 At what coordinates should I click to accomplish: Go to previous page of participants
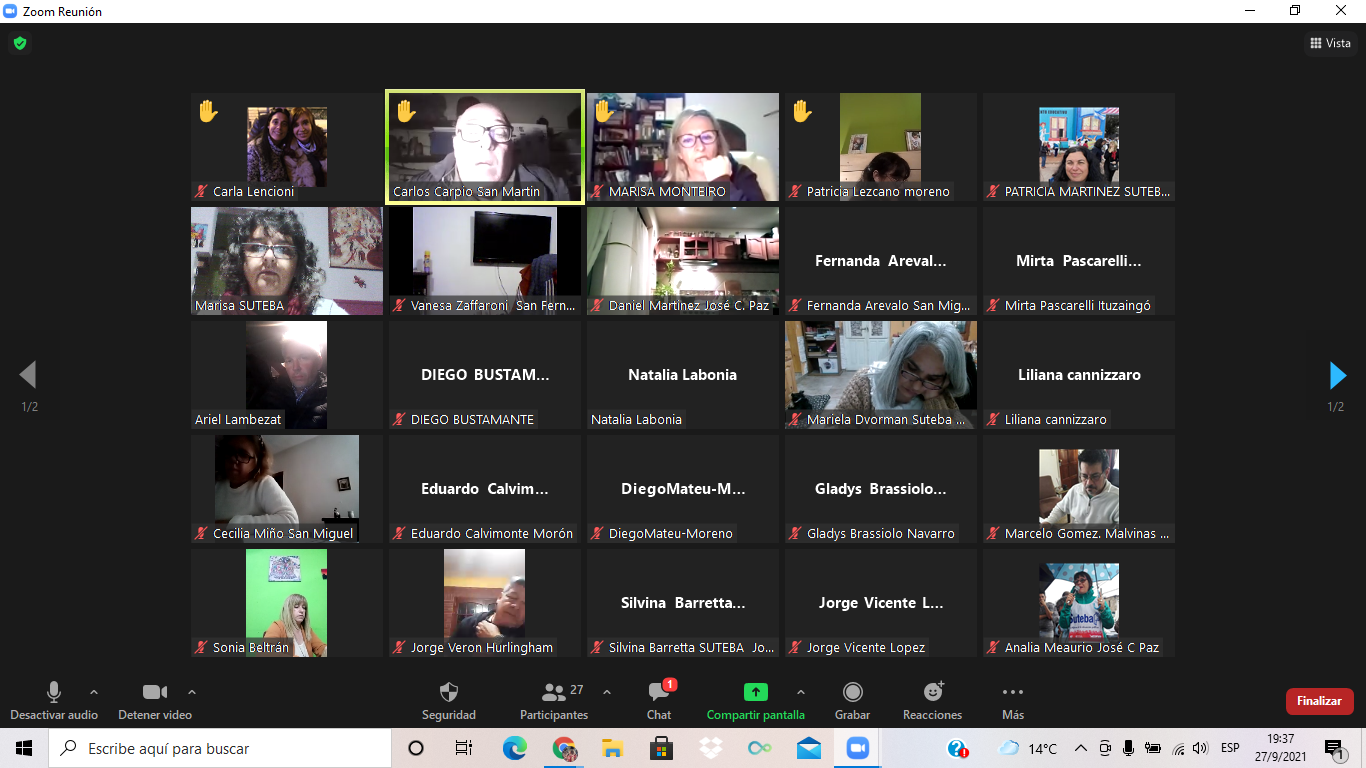click(x=28, y=375)
